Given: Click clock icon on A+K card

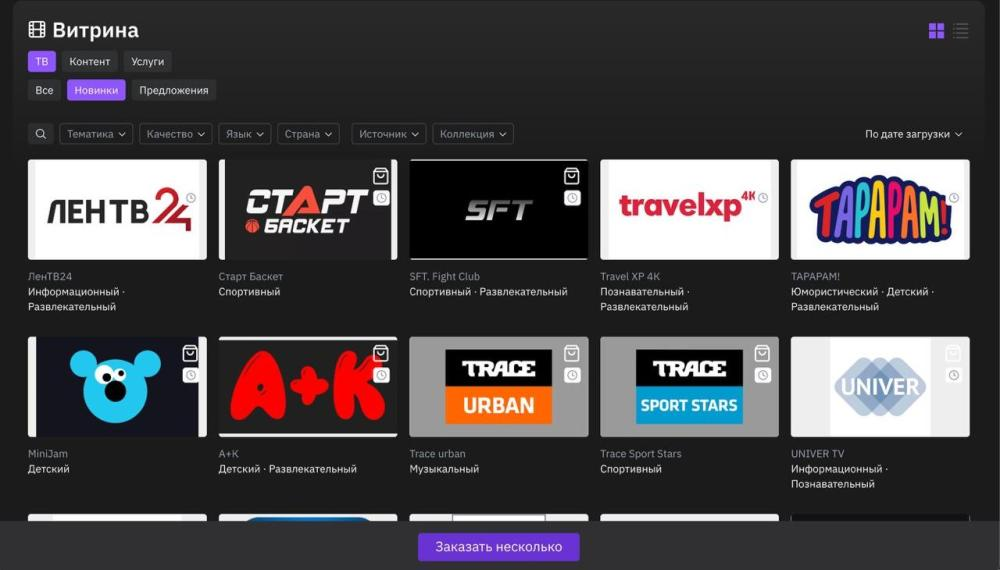Looking at the screenshot, I should (381, 375).
